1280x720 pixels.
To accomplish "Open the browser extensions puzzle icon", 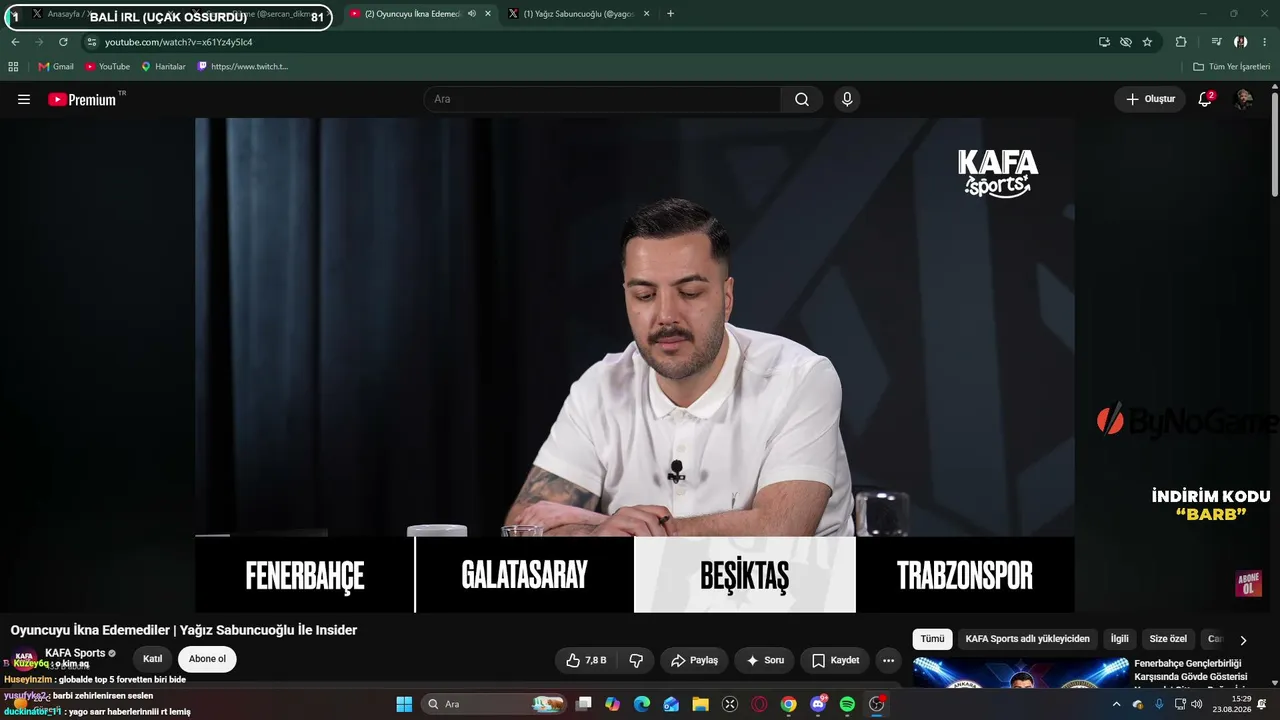I will click(1181, 42).
